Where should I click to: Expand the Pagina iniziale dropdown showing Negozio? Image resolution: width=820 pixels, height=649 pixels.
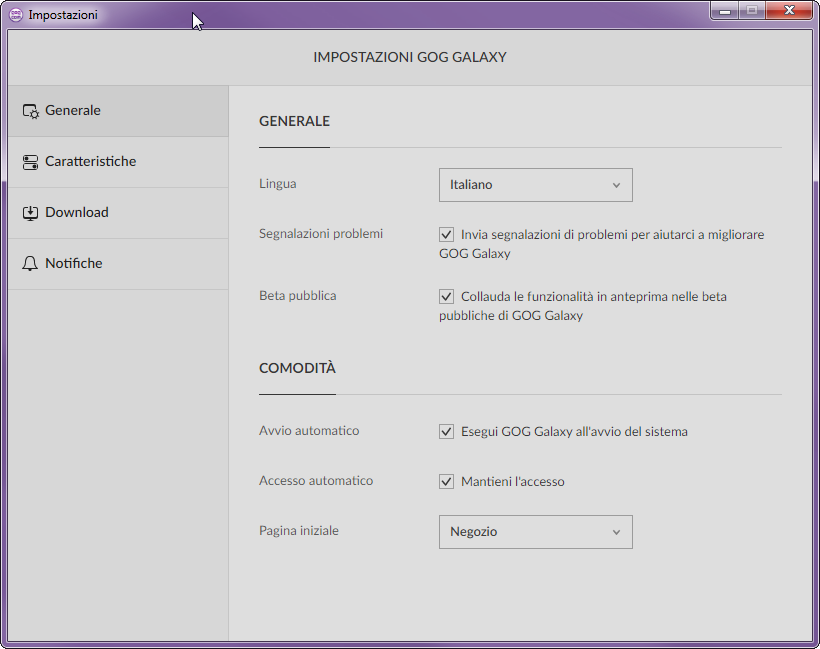[536, 532]
